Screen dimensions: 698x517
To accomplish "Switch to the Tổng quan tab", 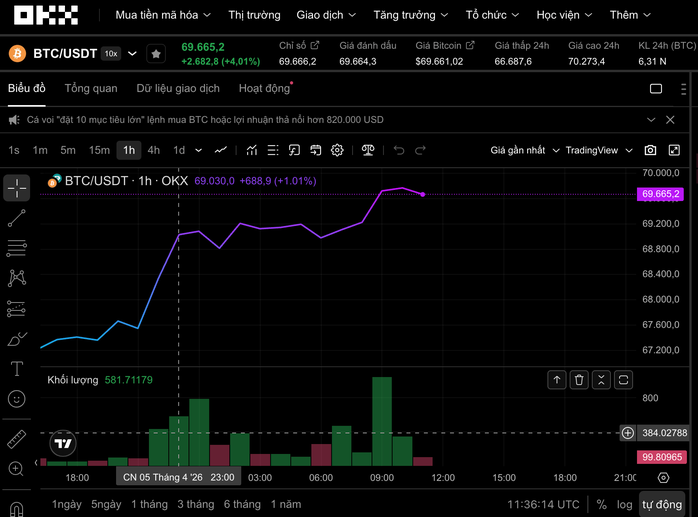I will (x=91, y=88).
